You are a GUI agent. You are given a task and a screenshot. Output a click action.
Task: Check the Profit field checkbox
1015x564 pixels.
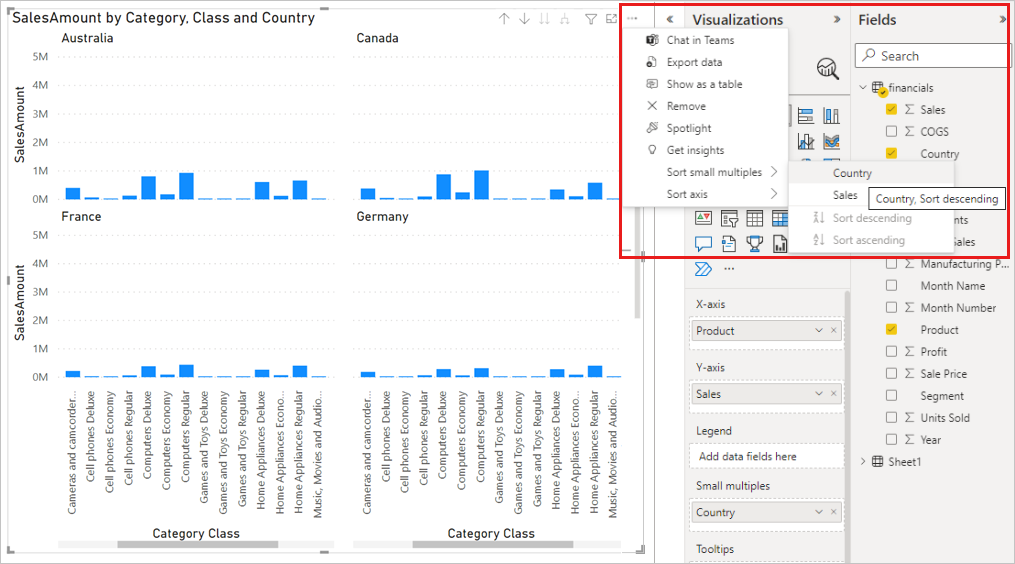(891, 352)
